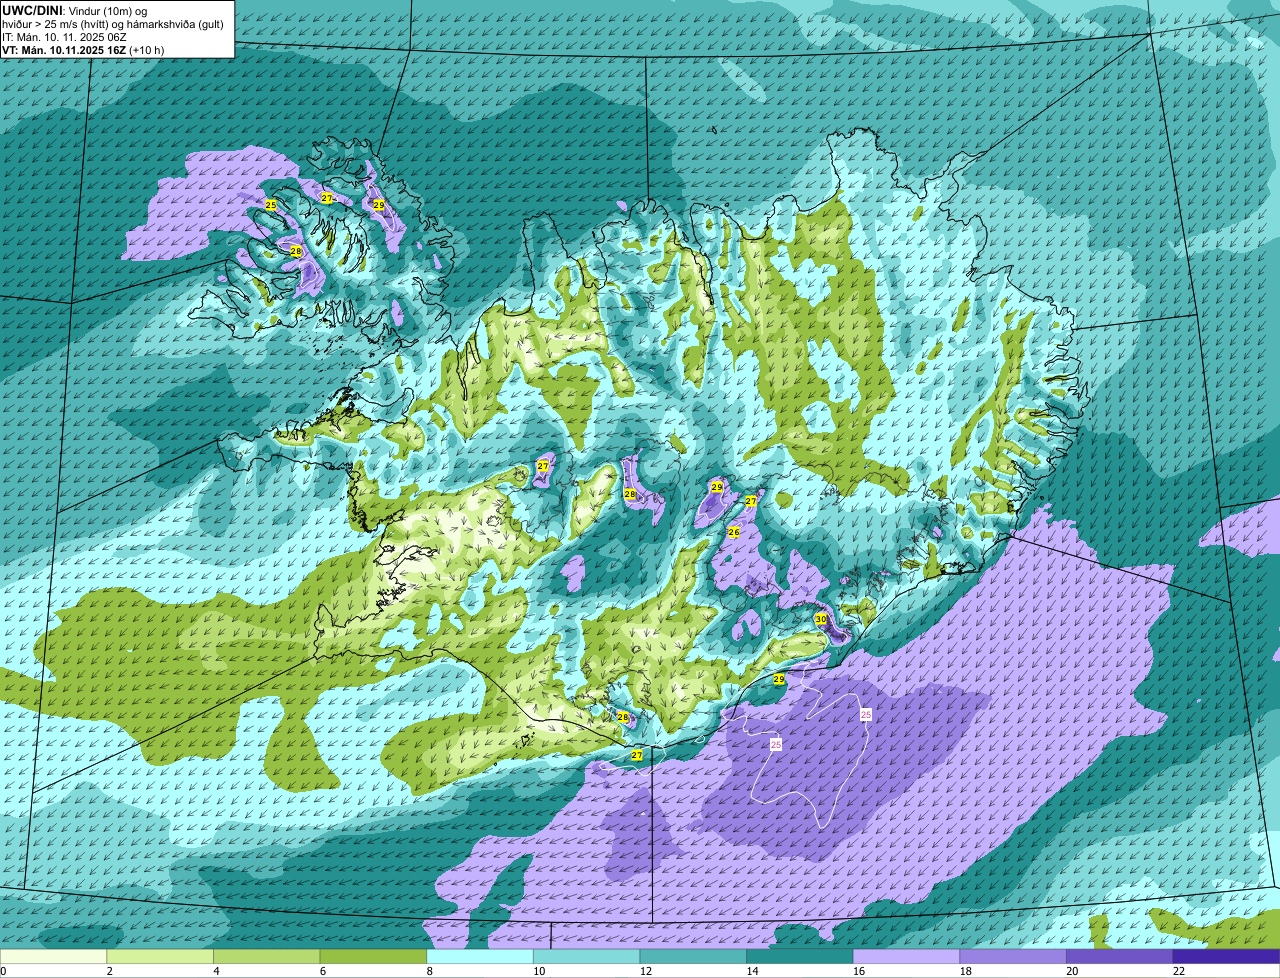Click the 10–12 m/s legend color swatch

coord(586,956)
